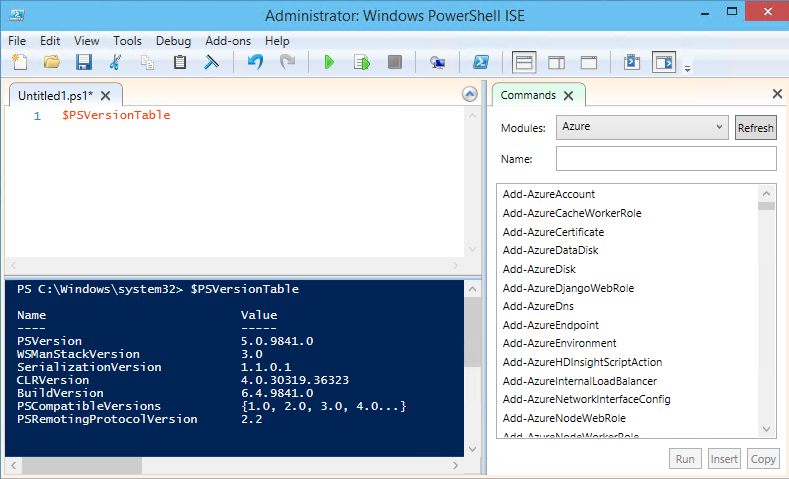Image resolution: width=789 pixels, height=479 pixels.
Task: Select Add-AzureNetworkInterfaceConfig command
Action: pyautogui.click(x=587, y=400)
